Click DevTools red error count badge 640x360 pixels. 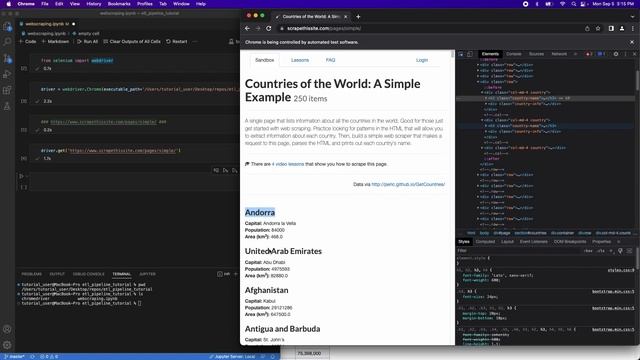point(589,54)
